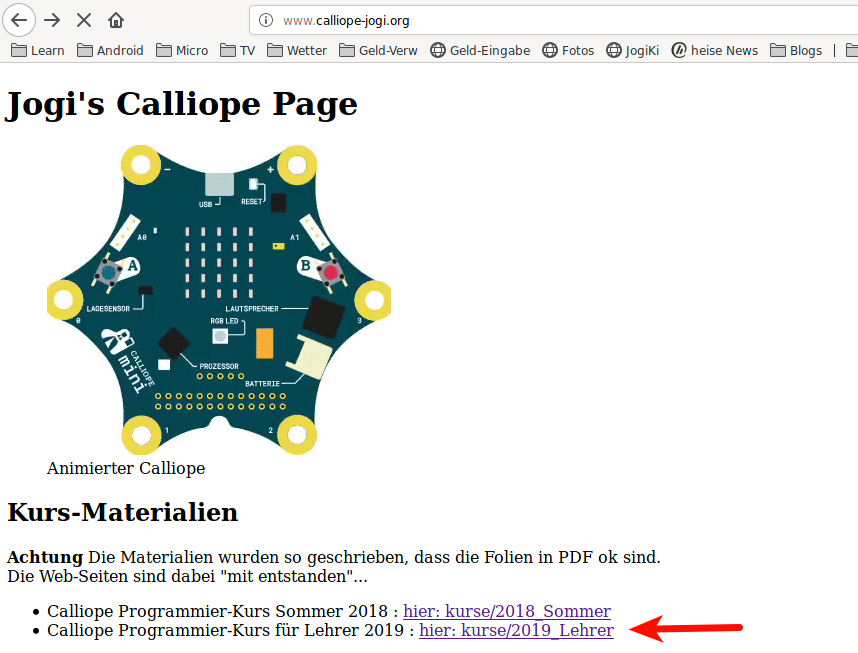Viewport: 858px width, 653px height.
Task: Click the Animierter Calliope caption
Action: point(126,468)
